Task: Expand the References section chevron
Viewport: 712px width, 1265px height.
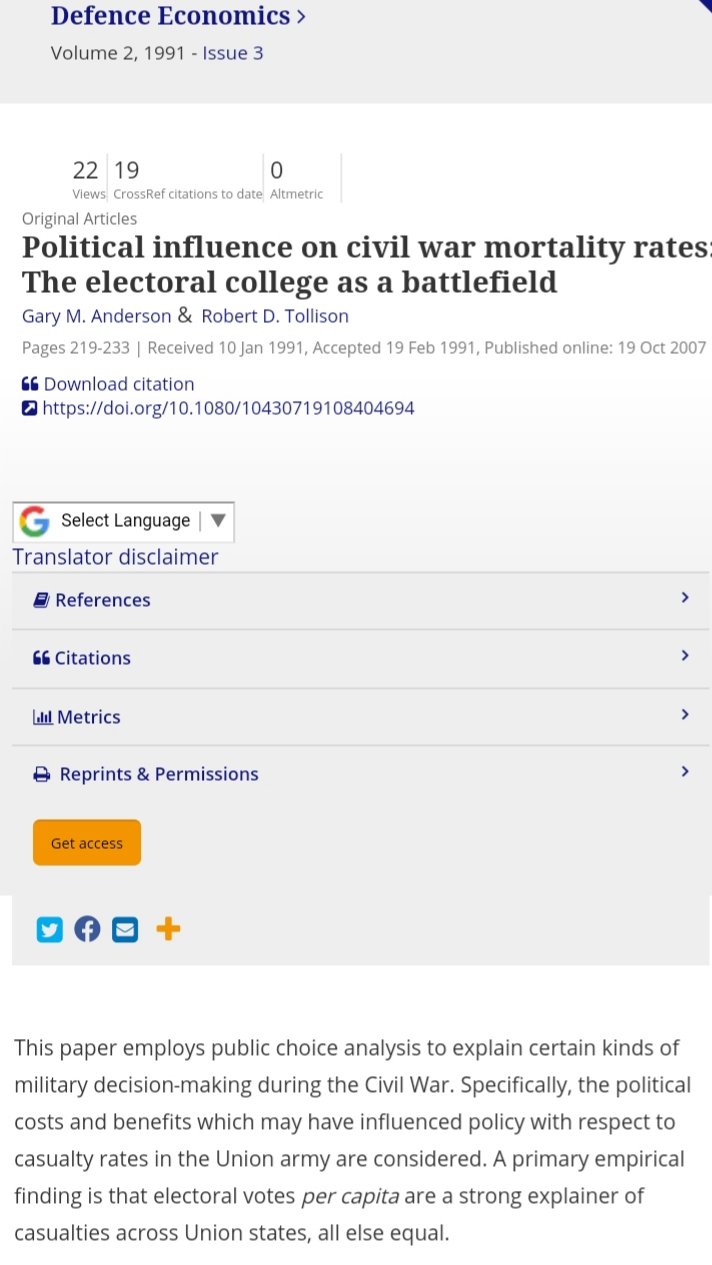Action: point(685,597)
